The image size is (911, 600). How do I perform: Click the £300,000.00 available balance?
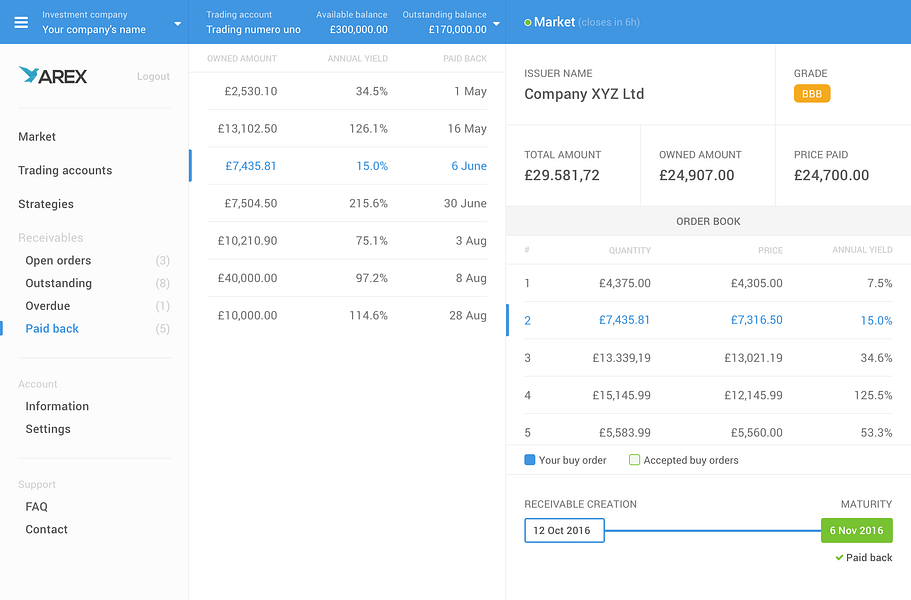pyautogui.click(x=358, y=30)
